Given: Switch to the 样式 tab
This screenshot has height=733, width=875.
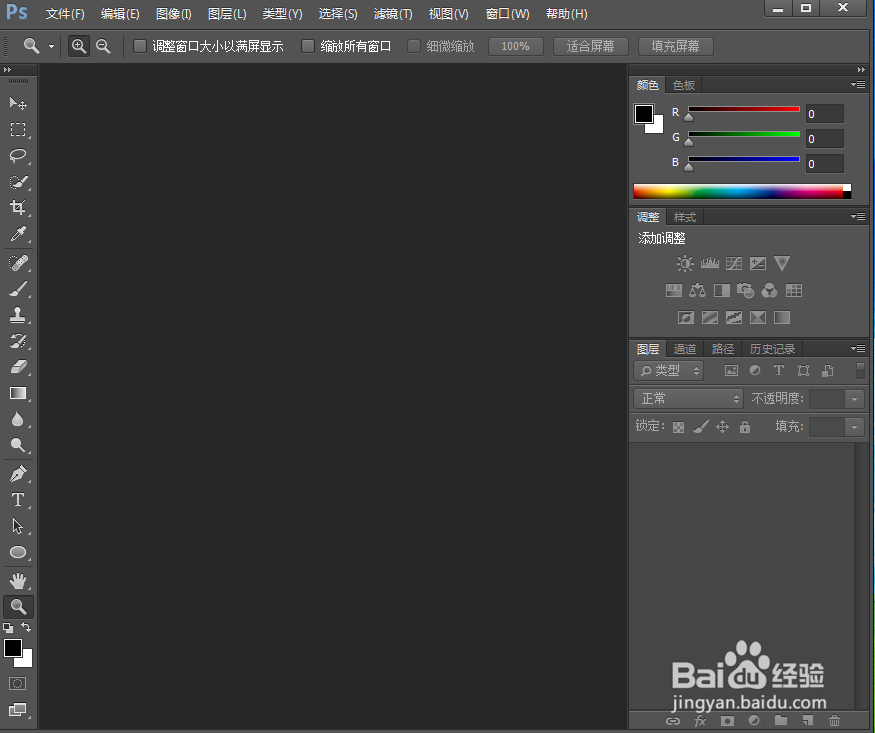Looking at the screenshot, I should [685, 217].
